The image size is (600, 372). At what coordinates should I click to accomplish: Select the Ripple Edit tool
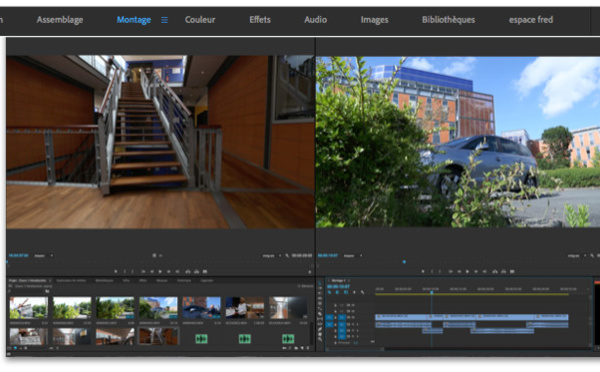(x=320, y=298)
